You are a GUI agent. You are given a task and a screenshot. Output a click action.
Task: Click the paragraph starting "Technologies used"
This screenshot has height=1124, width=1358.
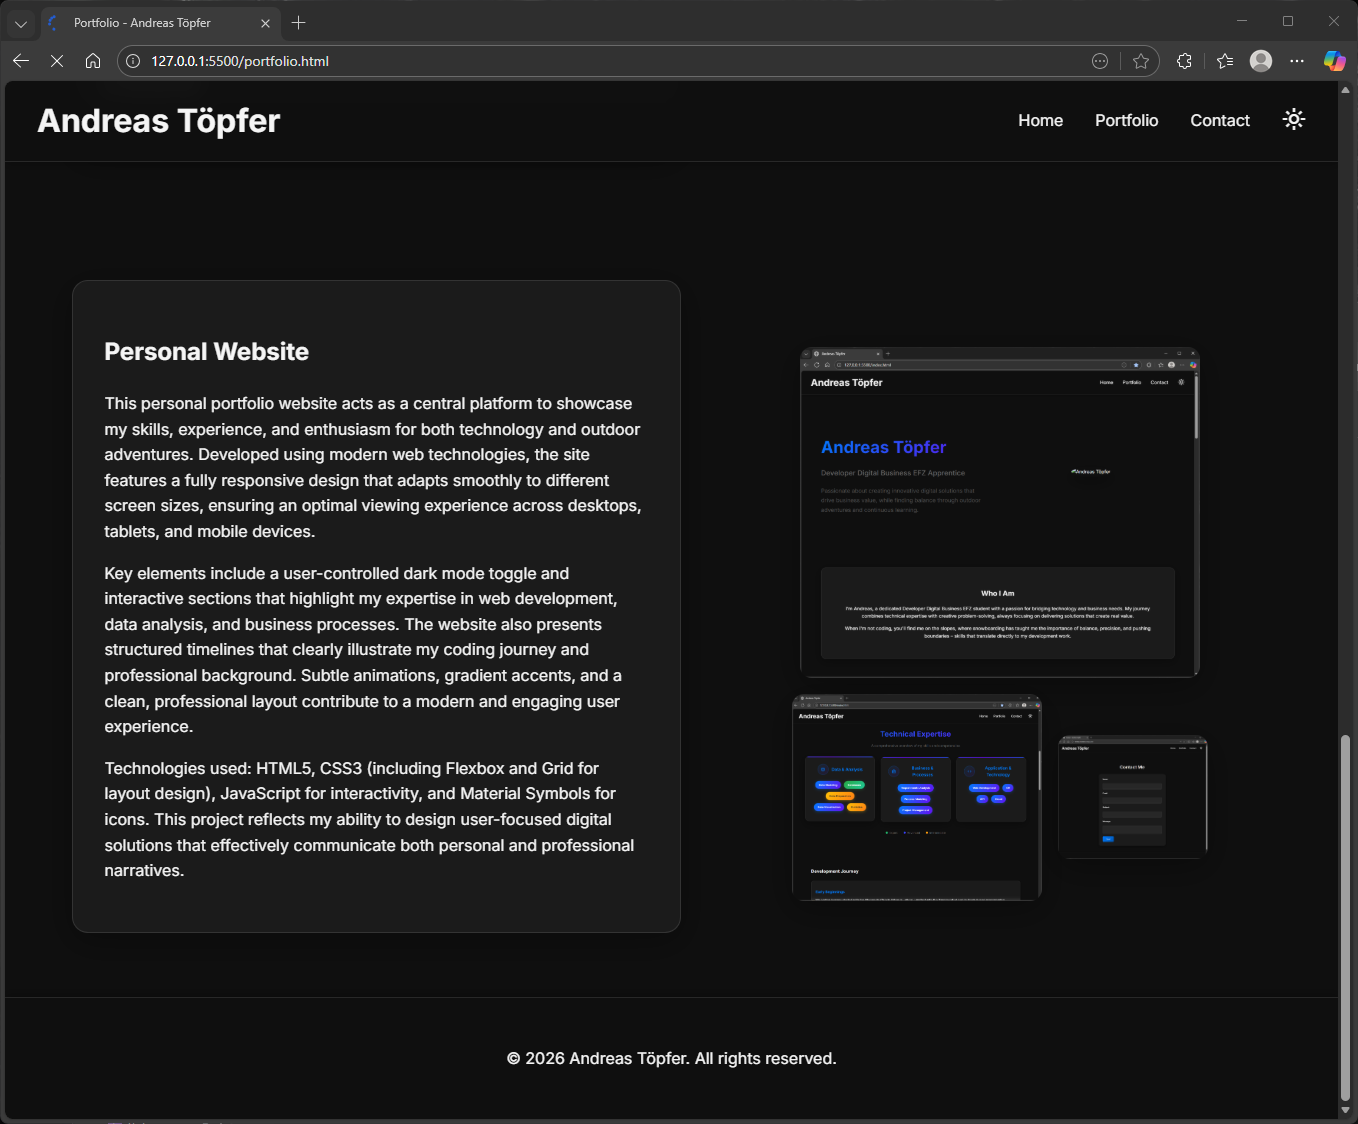(x=370, y=819)
